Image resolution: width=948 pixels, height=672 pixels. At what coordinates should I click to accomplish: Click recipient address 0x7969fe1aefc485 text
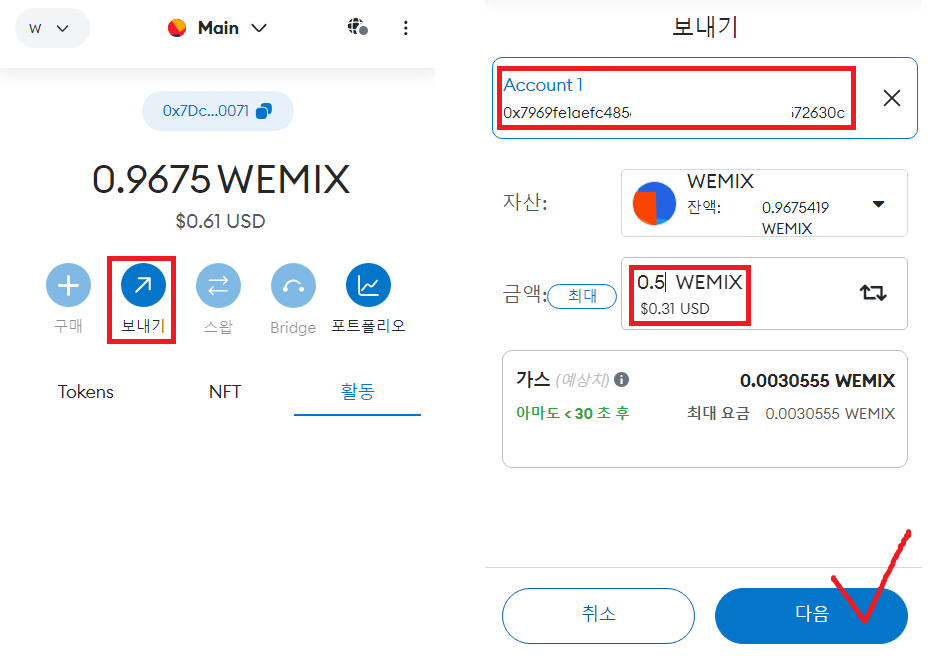(567, 113)
